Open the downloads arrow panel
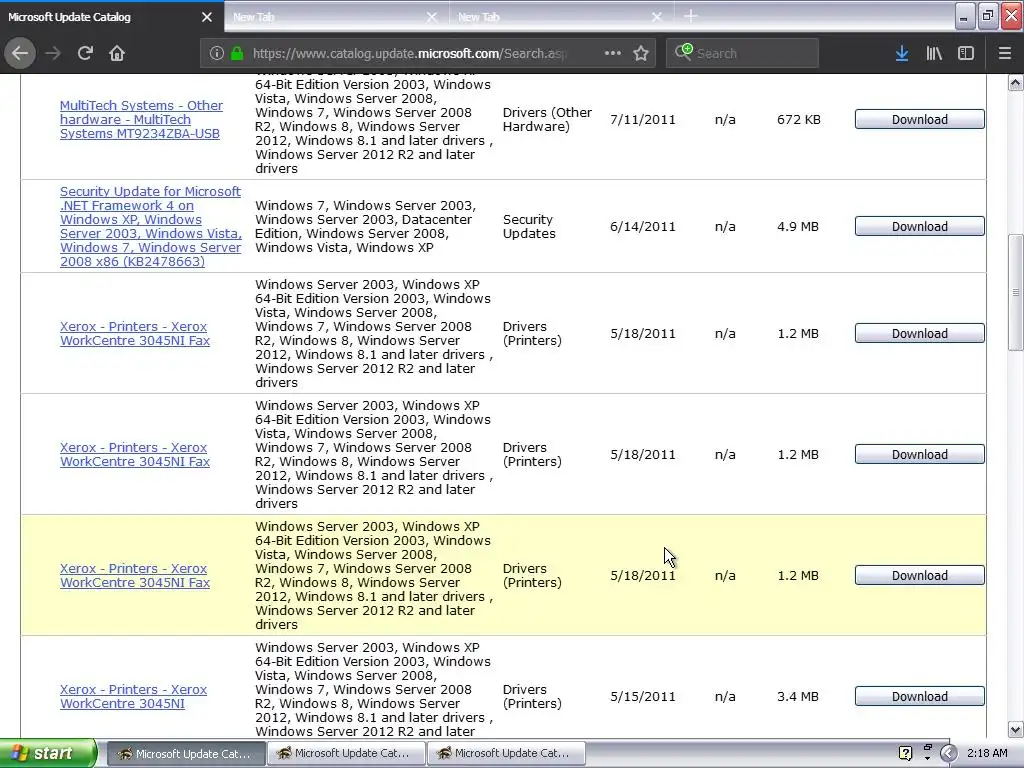 coord(902,53)
